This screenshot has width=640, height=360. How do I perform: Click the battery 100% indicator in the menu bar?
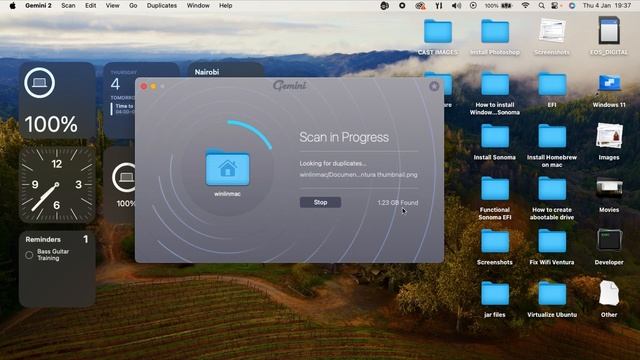click(498, 5)
